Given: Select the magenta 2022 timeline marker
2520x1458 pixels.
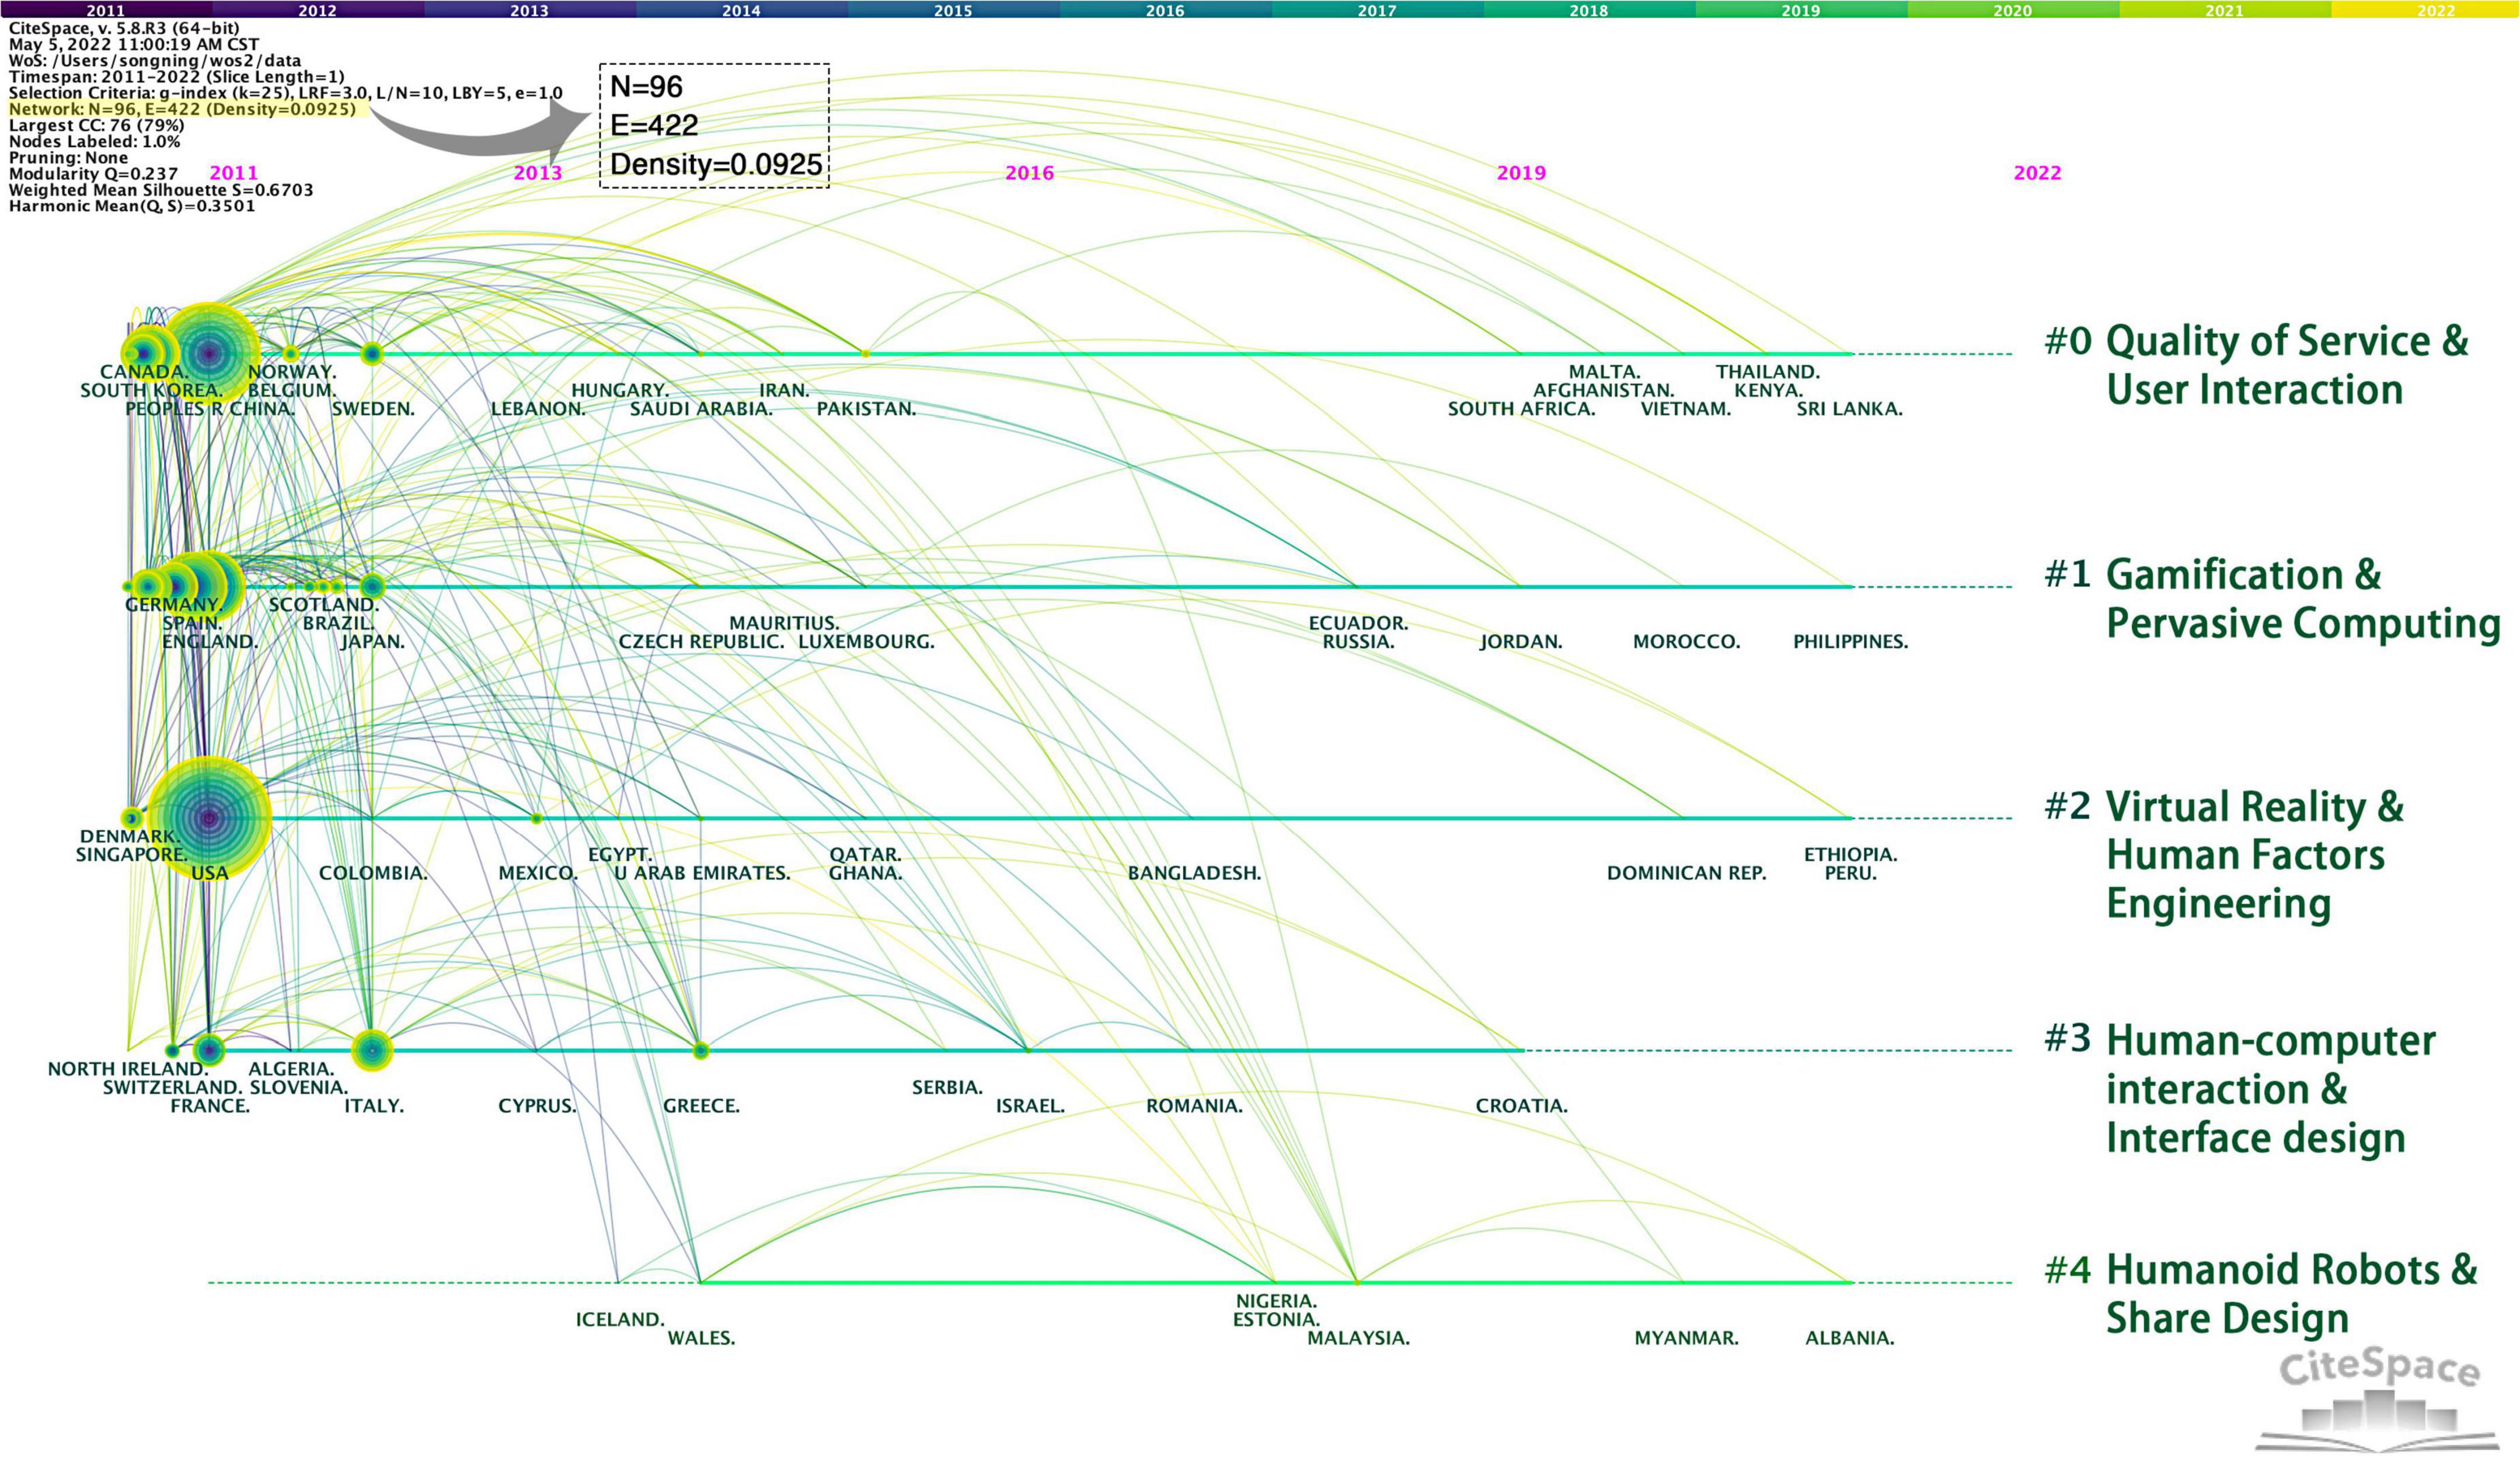Looking at the screenshot, I should 2037,172.
